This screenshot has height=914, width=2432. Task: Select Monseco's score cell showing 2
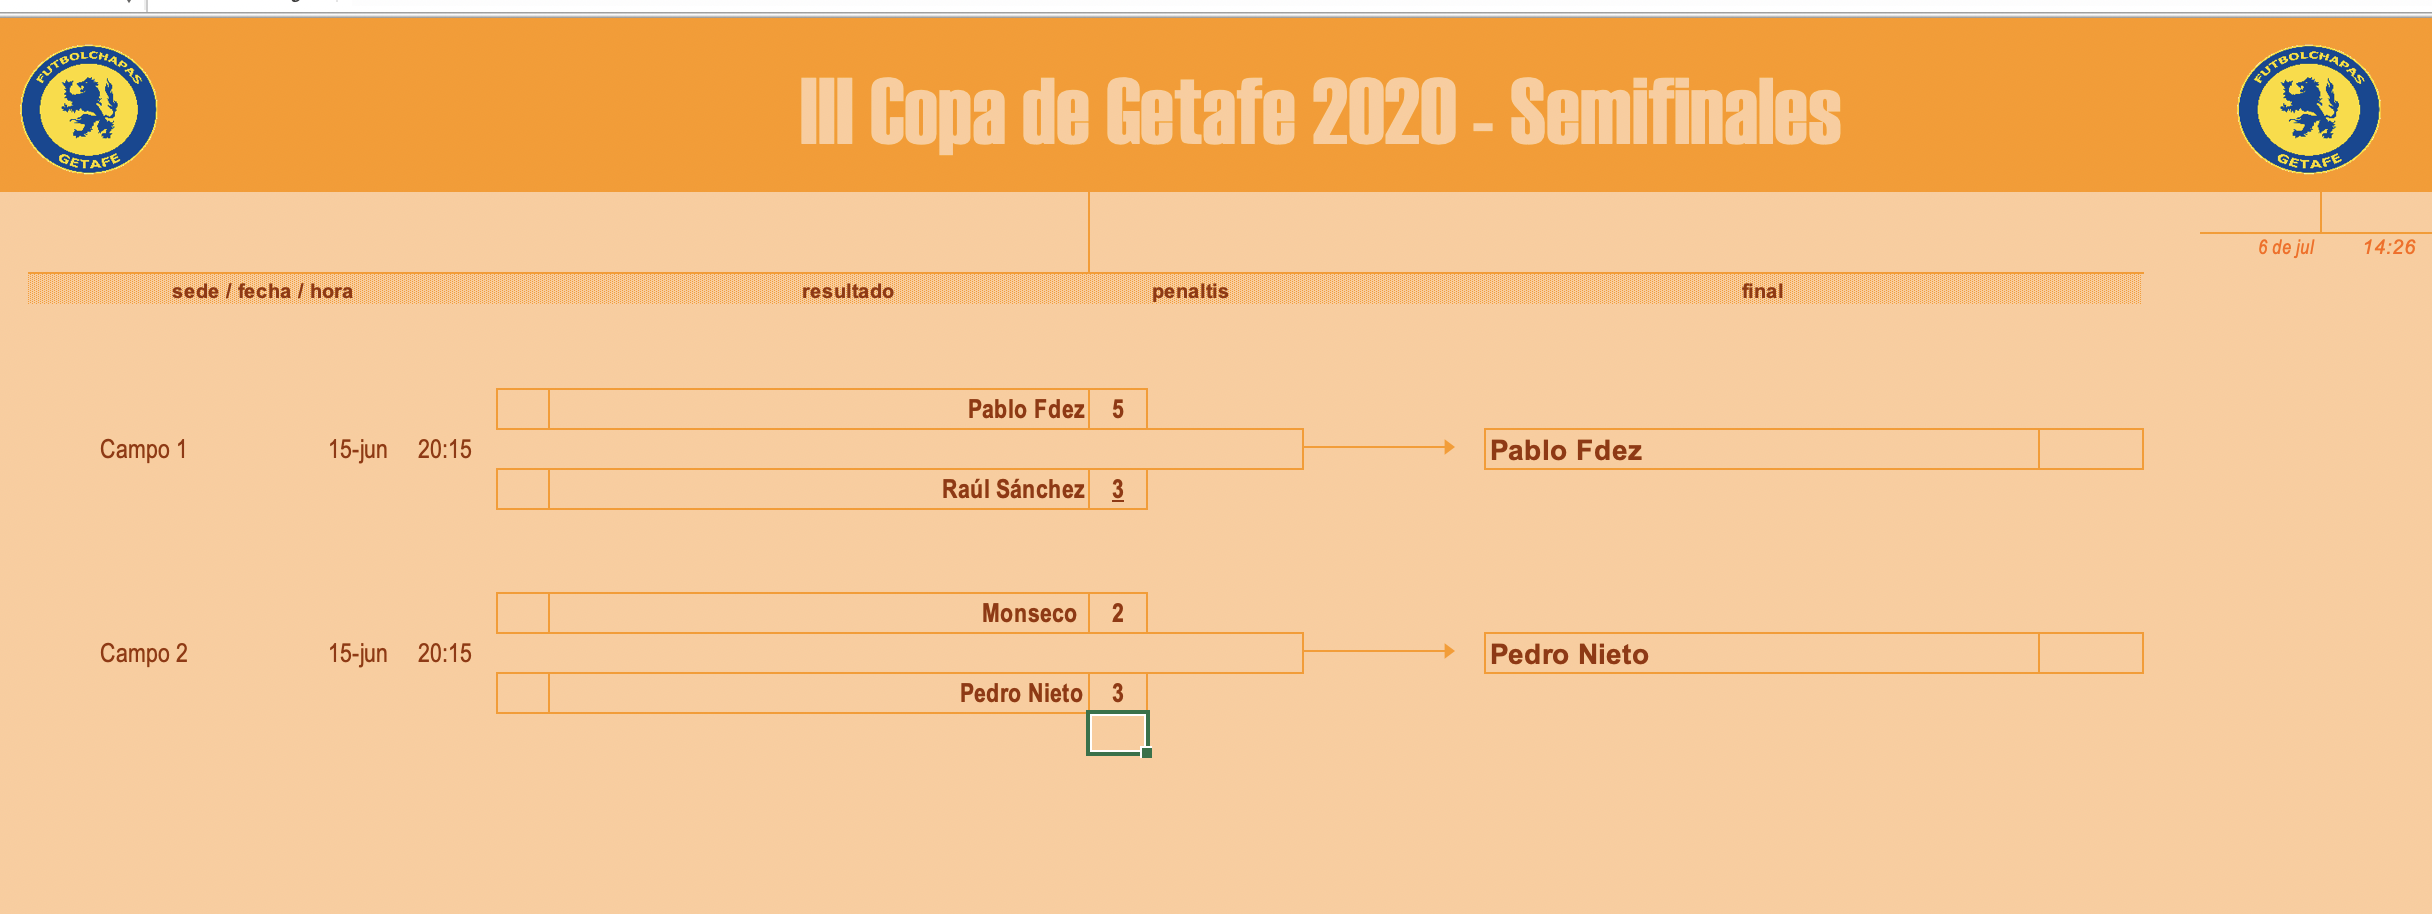pyautogui.click(x=1118, y=613)
